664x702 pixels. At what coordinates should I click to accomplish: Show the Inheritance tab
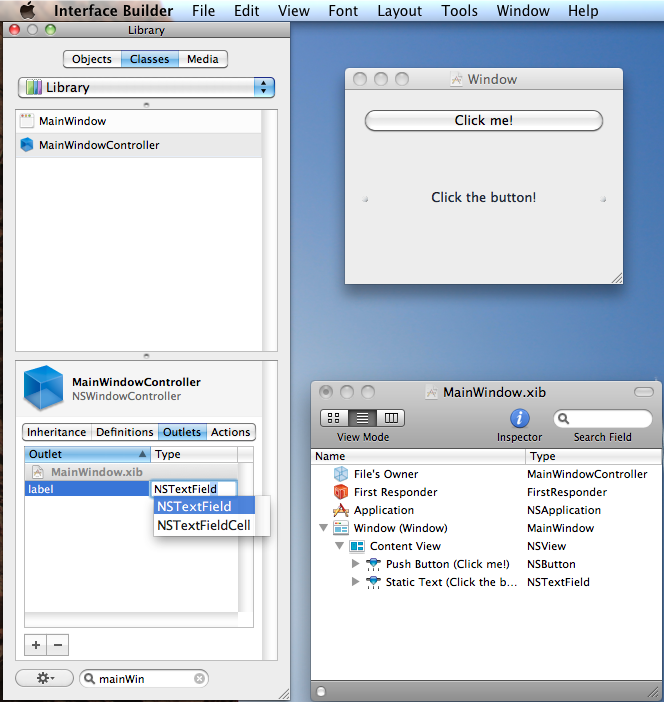click(56, 432)
